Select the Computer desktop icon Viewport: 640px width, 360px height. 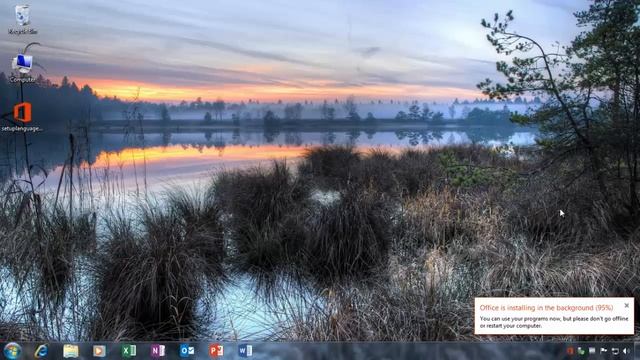click(22, 67)
